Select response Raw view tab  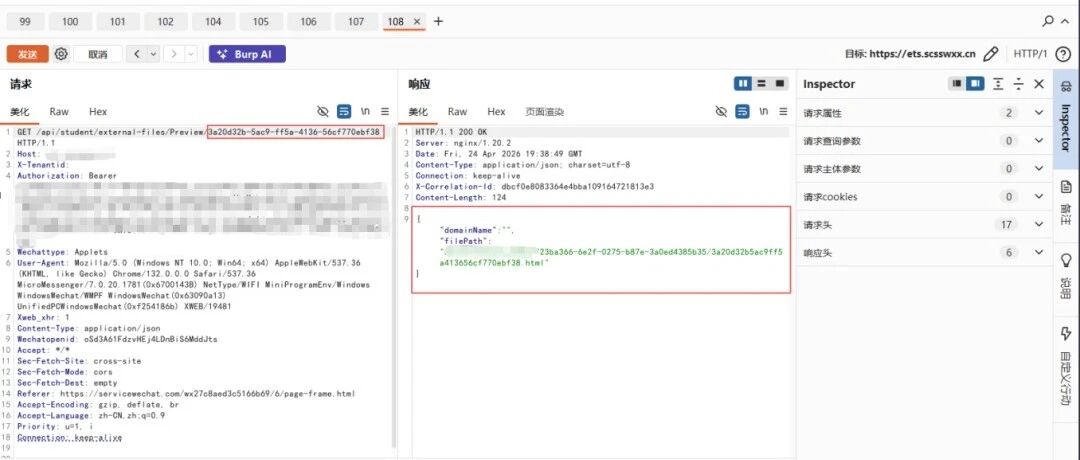tap(457, 112)
